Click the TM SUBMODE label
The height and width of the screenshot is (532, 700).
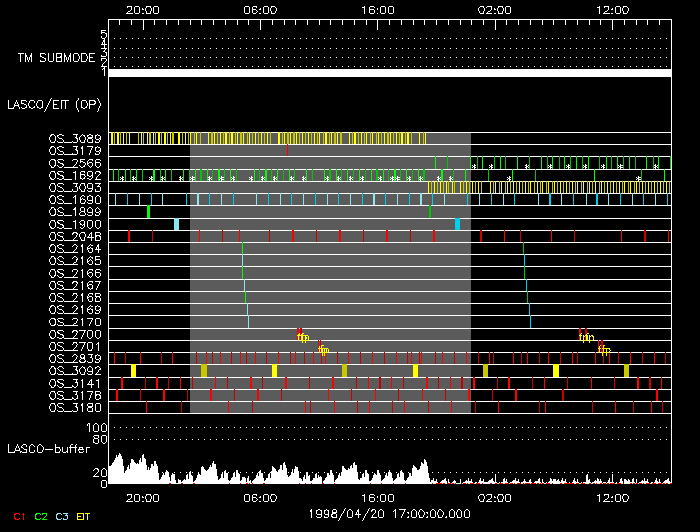tap(54, 57)
